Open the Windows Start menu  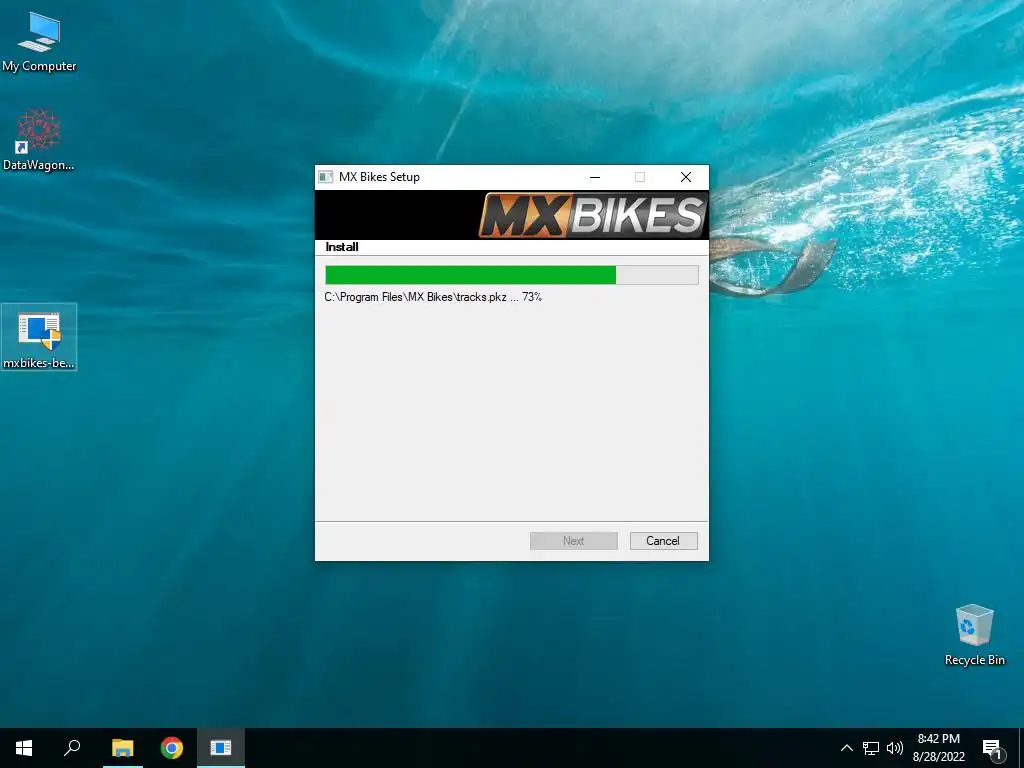[x=24, y=748]
